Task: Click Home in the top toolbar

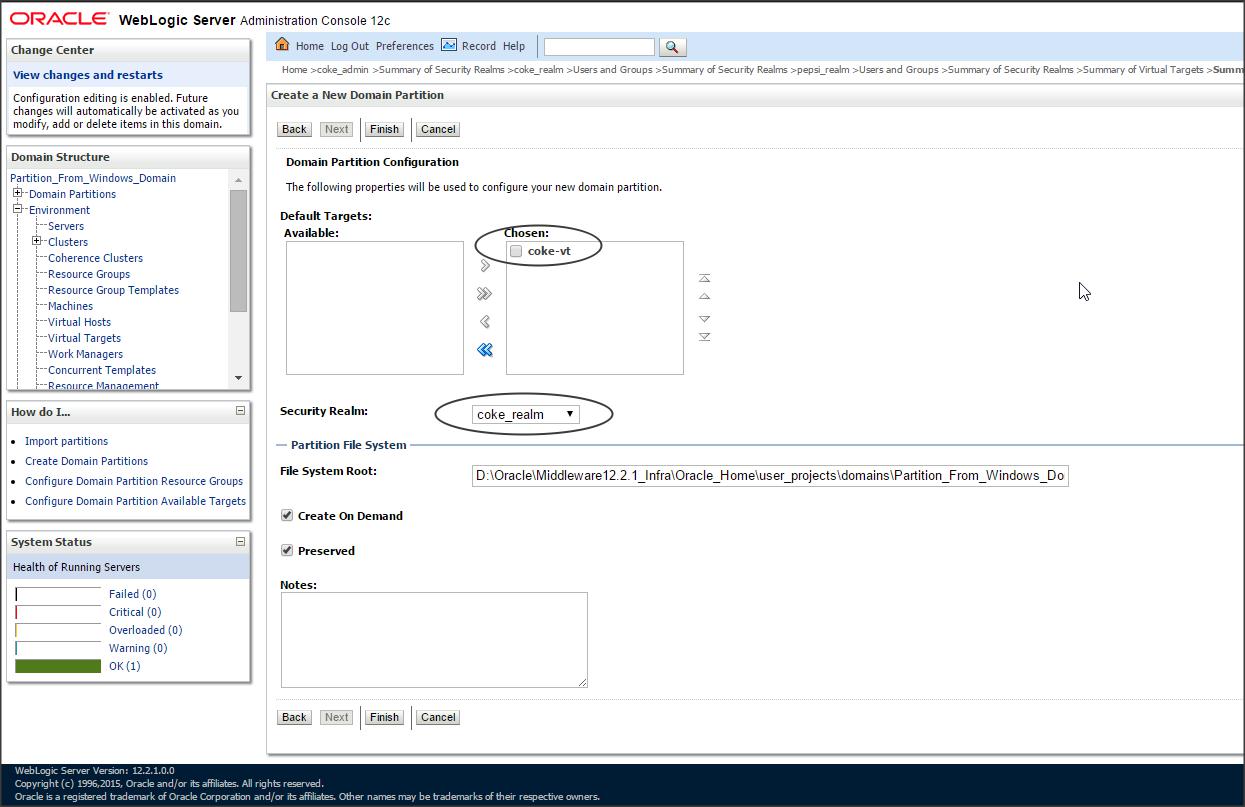Action: coord(310,46)
